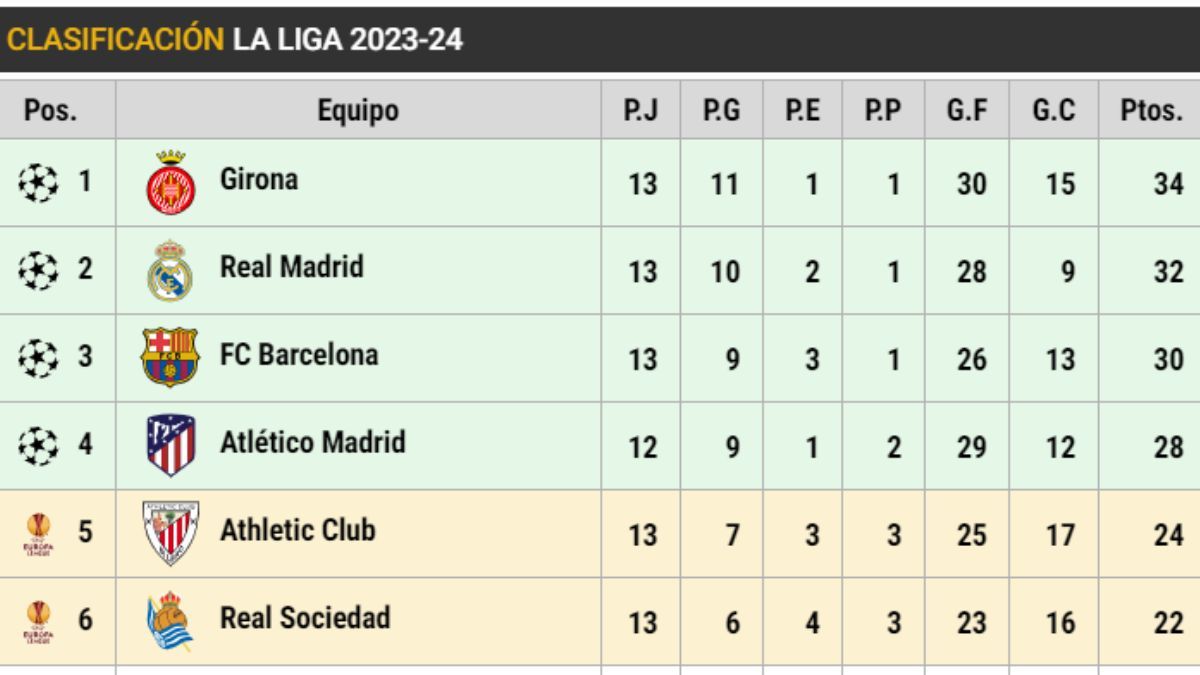Click the Girona club crest
Image resolution: width=1200 pixels, height=675 pixels.
171,182
